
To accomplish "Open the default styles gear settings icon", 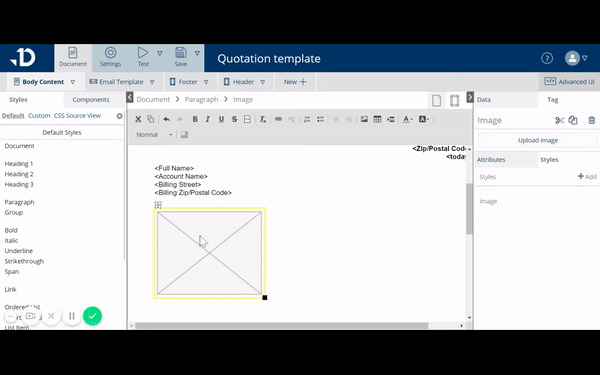I will click(x=119, y=116).
